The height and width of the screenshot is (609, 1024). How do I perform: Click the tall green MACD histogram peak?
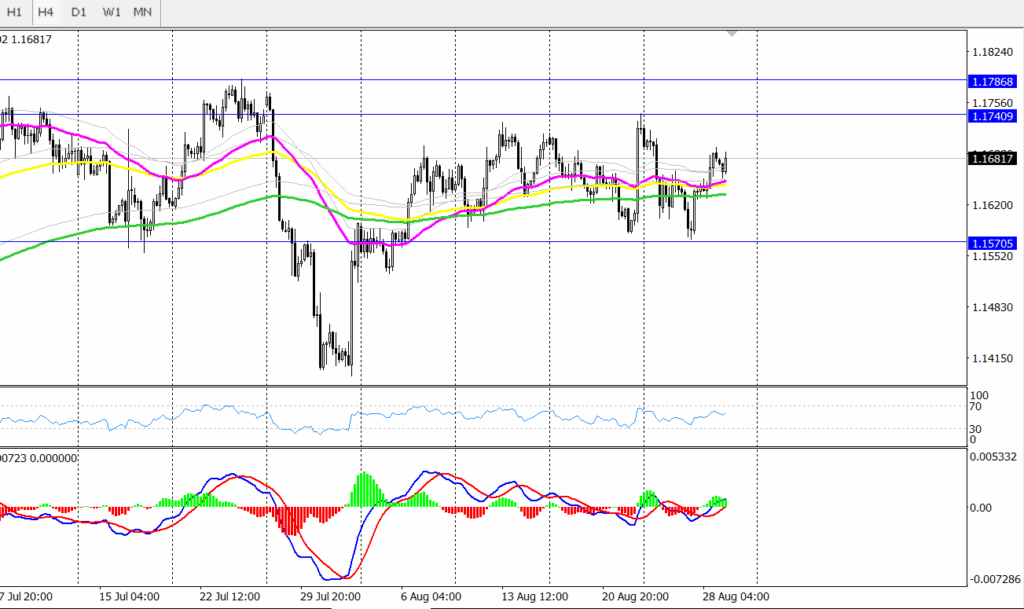[365, 489]
